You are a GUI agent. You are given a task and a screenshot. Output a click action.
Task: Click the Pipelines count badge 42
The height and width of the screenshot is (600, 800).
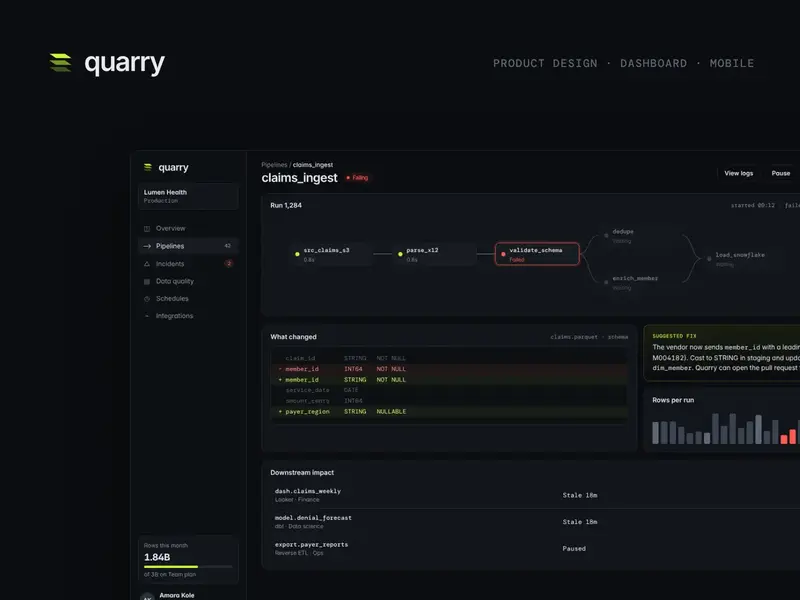coord(228,246)
